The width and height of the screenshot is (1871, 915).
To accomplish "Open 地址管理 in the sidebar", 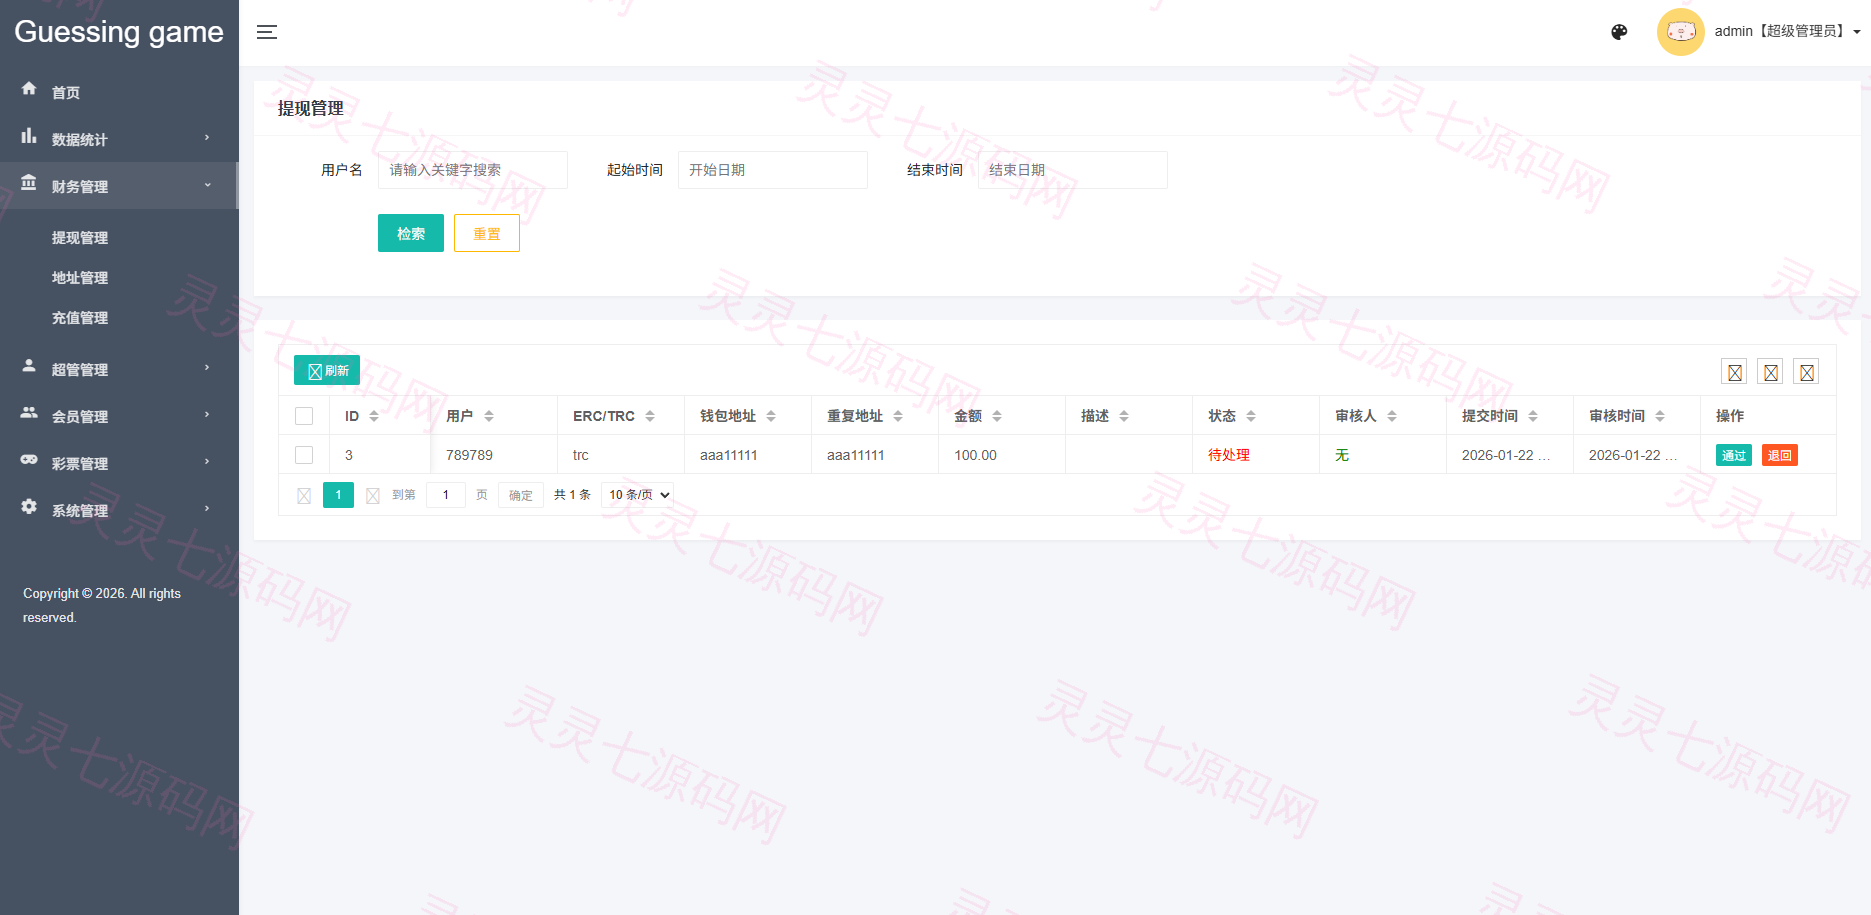I will (x=80, y=278).
